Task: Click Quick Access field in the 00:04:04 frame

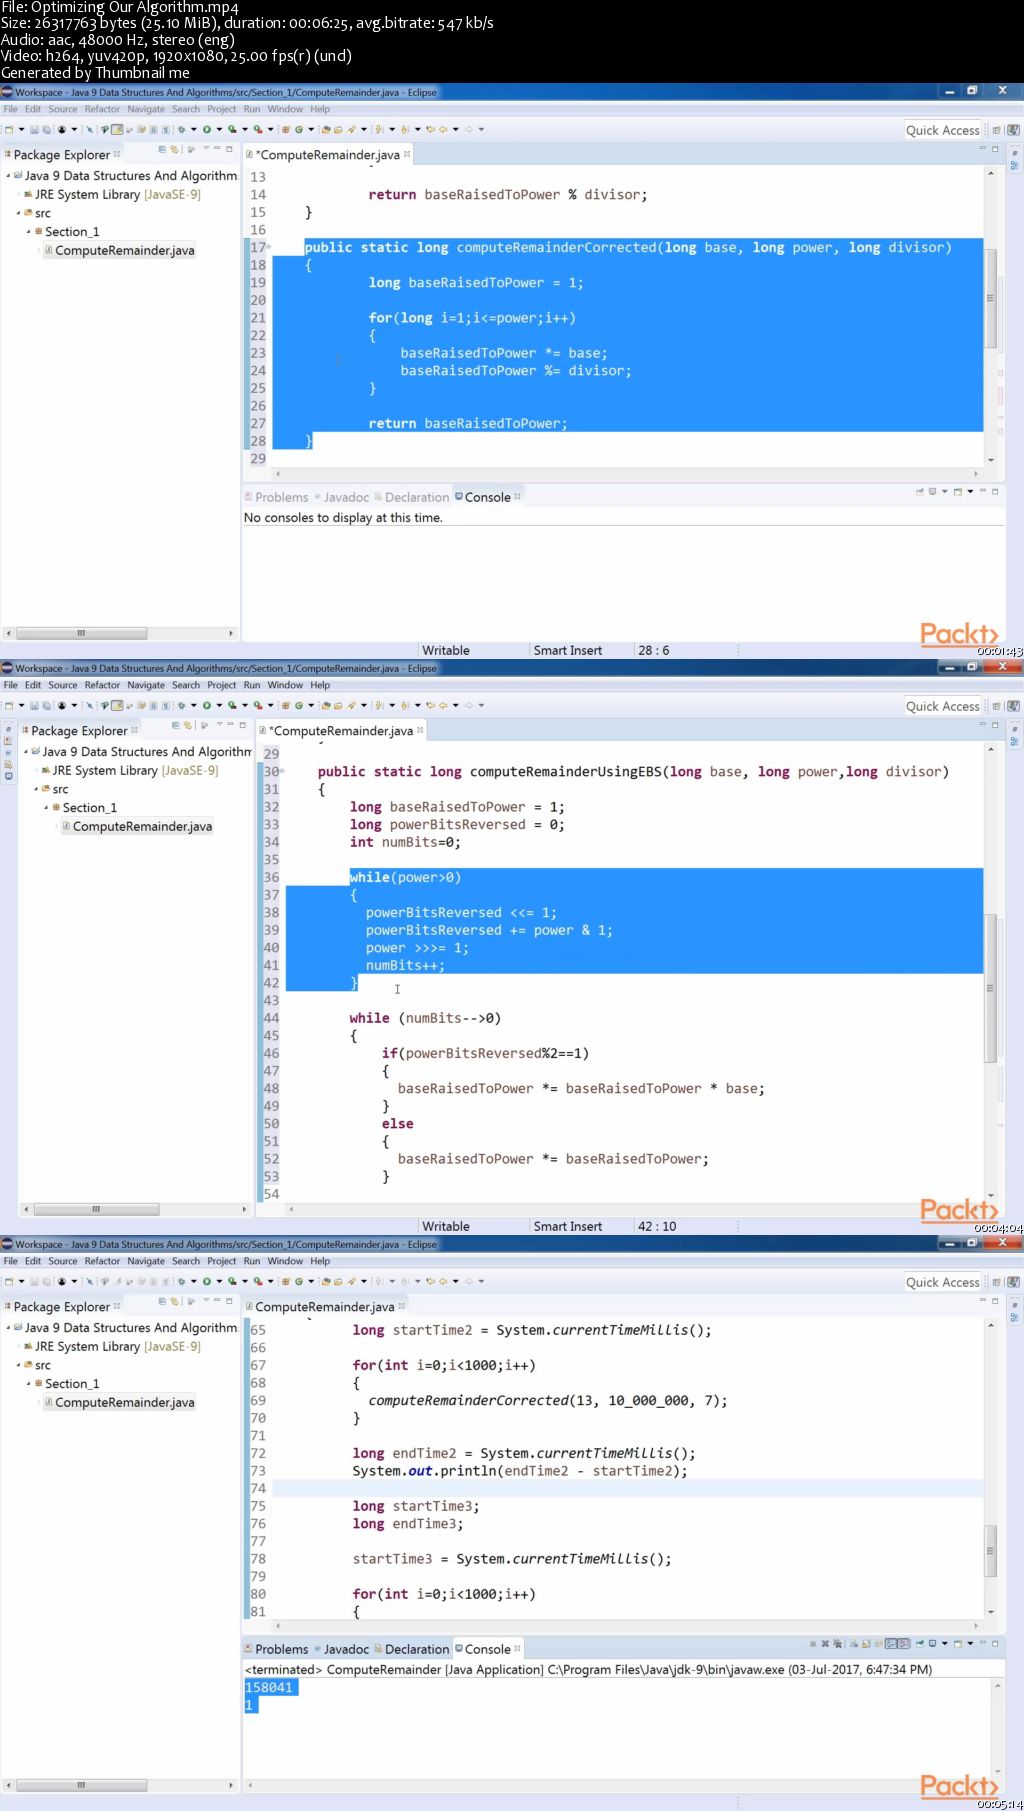Action: point(943,707)
